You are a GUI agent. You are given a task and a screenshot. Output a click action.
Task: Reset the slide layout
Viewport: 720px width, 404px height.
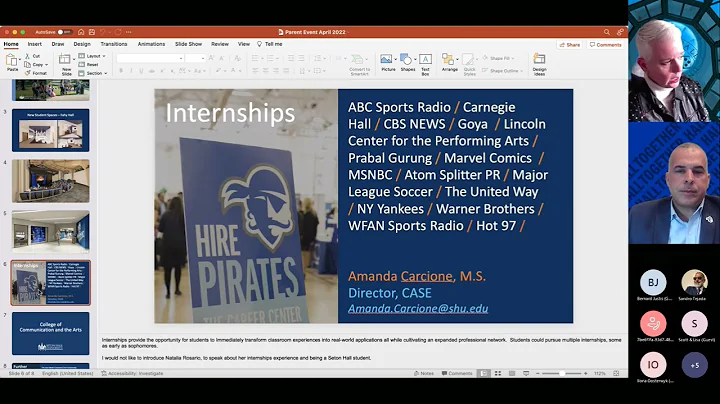pyautogui.click(x=89, y=65)
